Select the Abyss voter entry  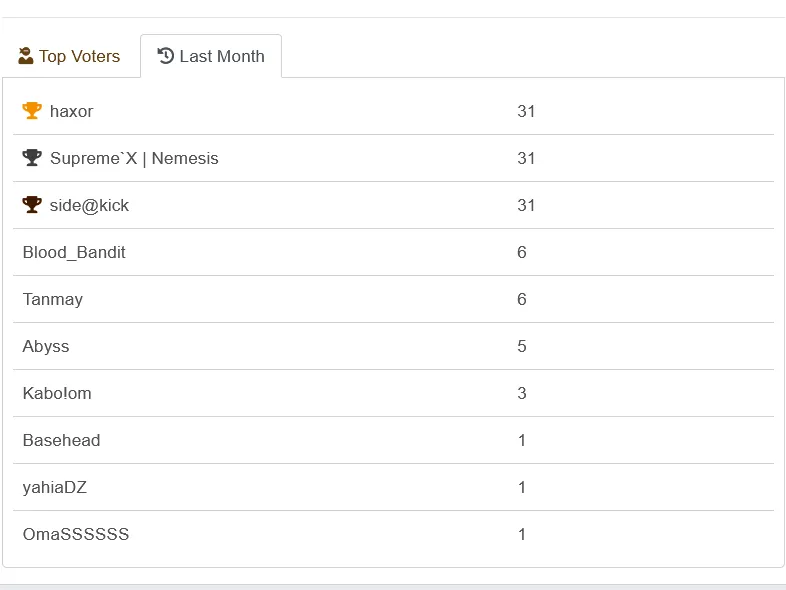tap(46, 346)
